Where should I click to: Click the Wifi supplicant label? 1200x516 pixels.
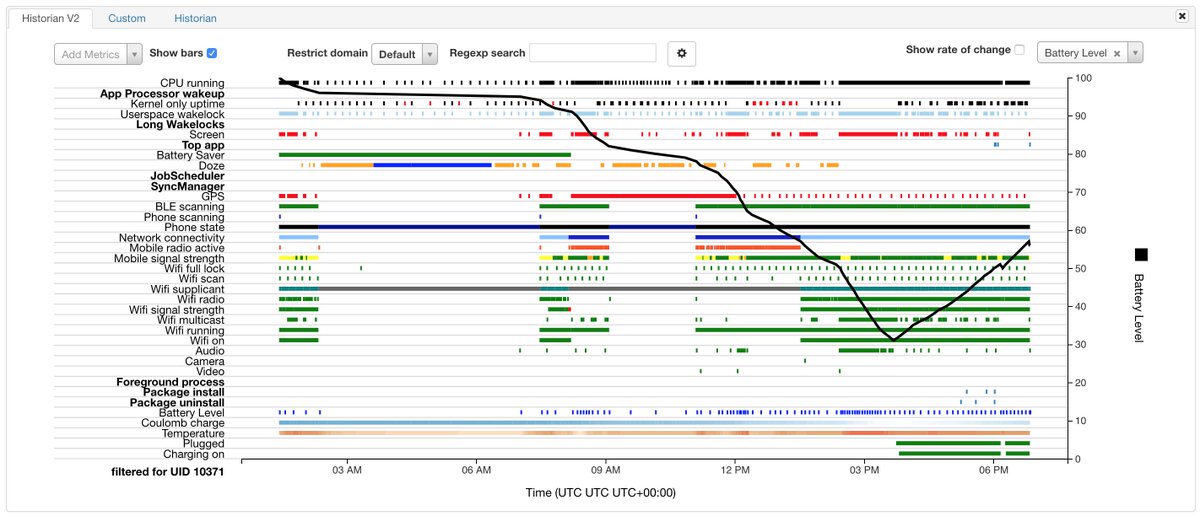(x=188, y=290)
